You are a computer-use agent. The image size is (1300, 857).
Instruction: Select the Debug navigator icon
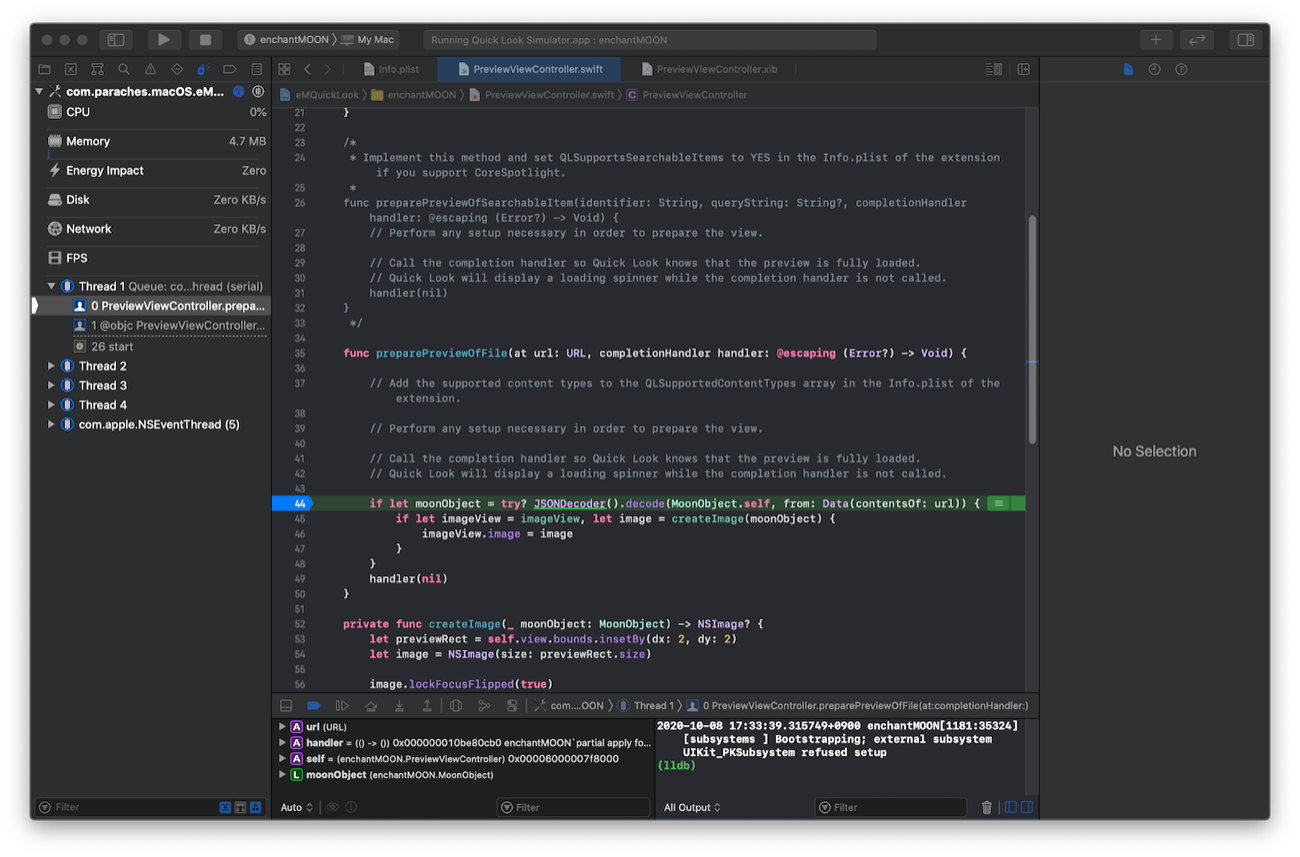(203, 70)
